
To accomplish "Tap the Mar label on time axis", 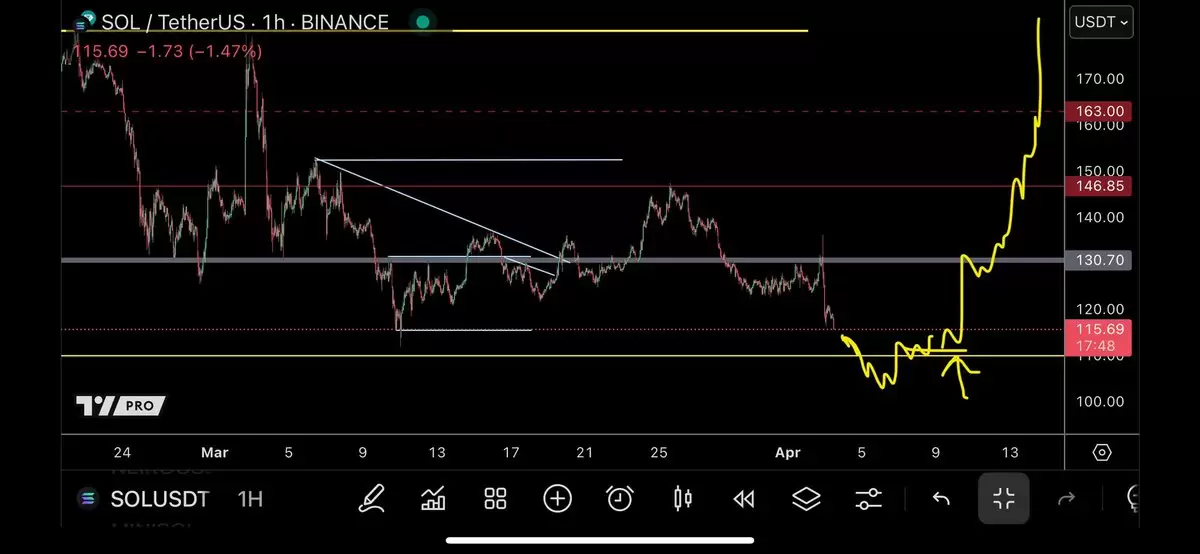I will pyautogui.click(x=214, y=452).
